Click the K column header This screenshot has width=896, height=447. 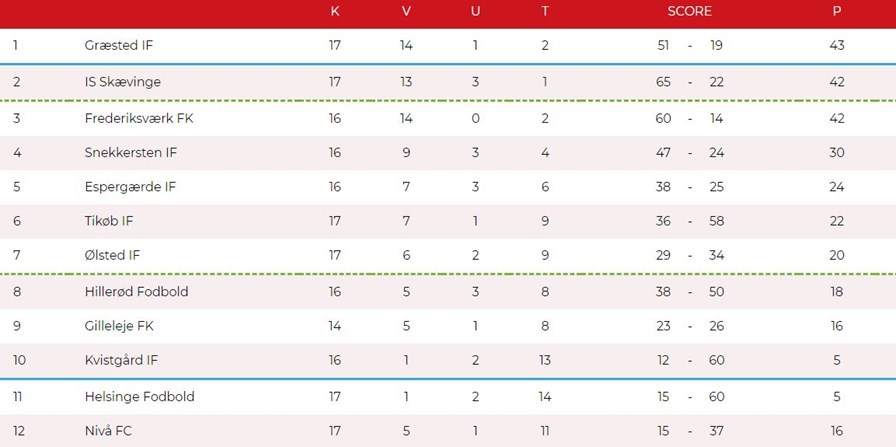(x=335, y=12)
